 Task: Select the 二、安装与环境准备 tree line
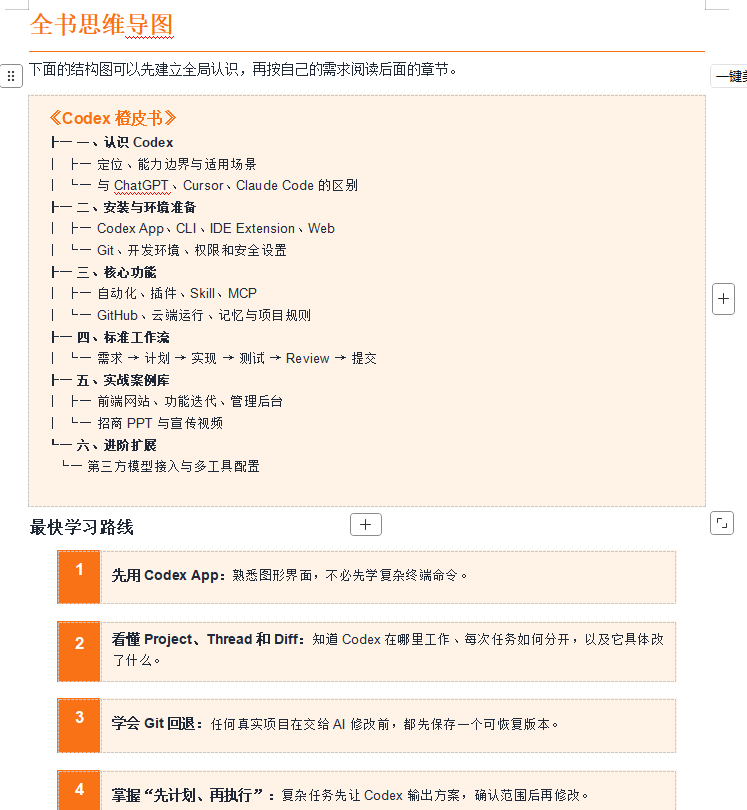(123, 208)
